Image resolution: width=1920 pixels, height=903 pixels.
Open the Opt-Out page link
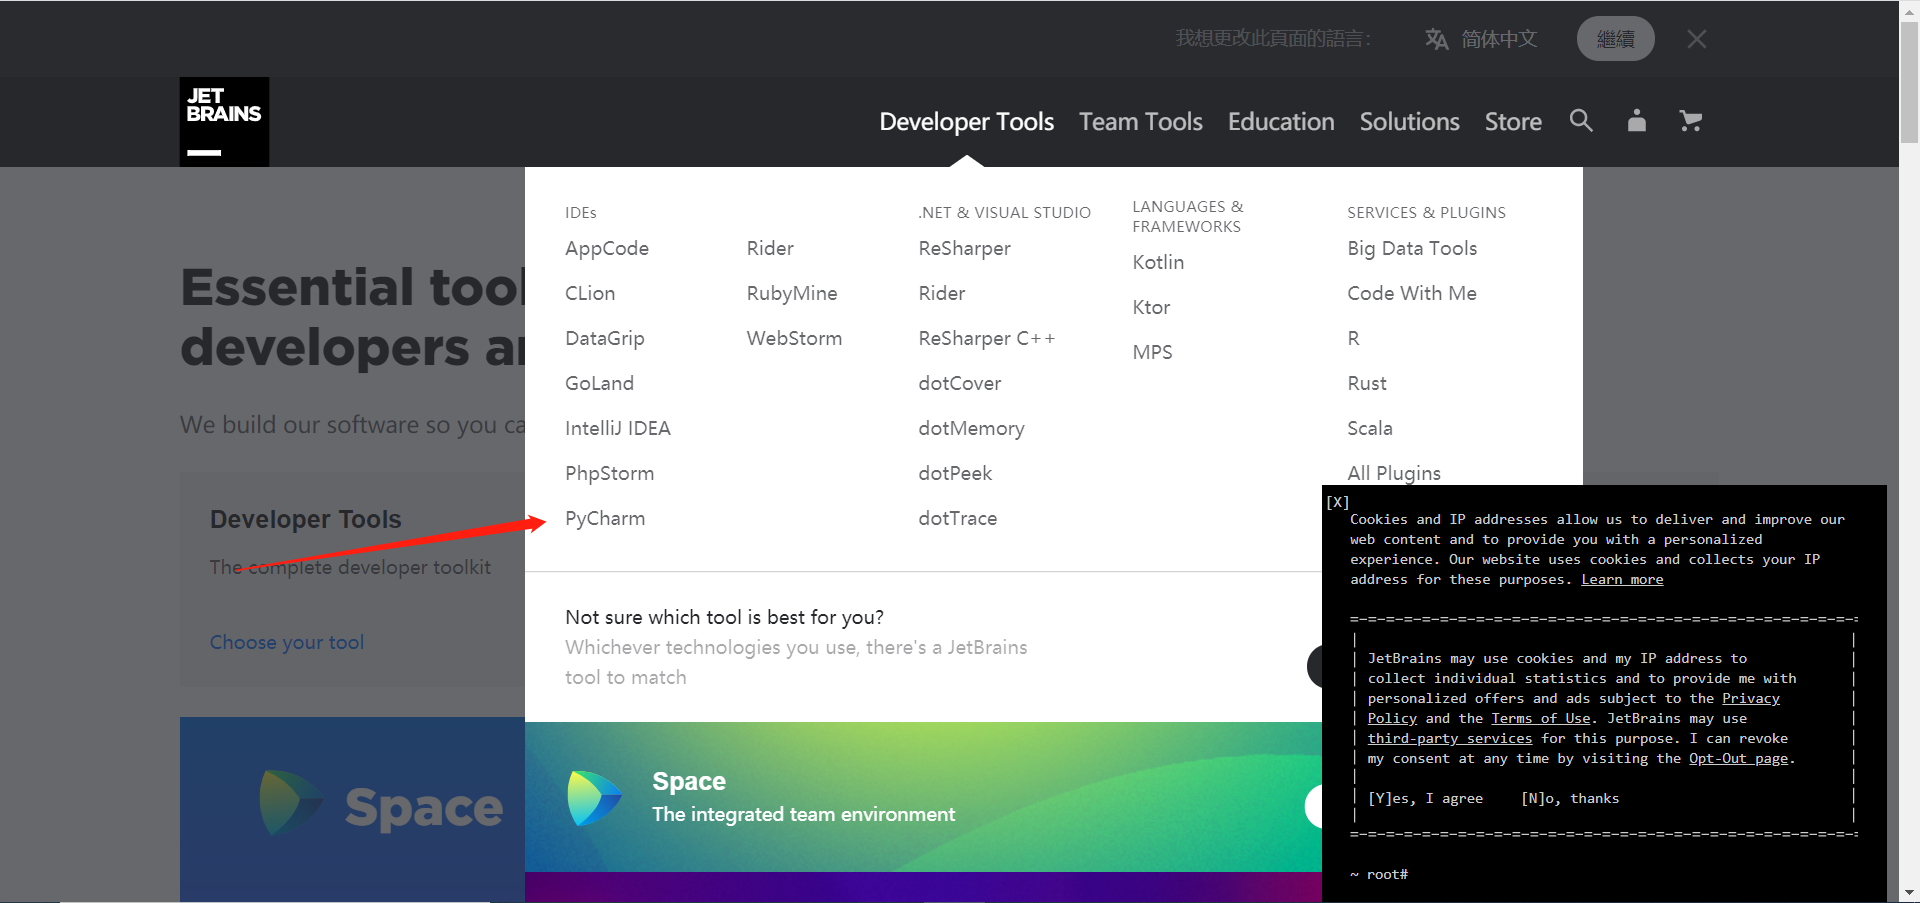tap(1738, 758)
